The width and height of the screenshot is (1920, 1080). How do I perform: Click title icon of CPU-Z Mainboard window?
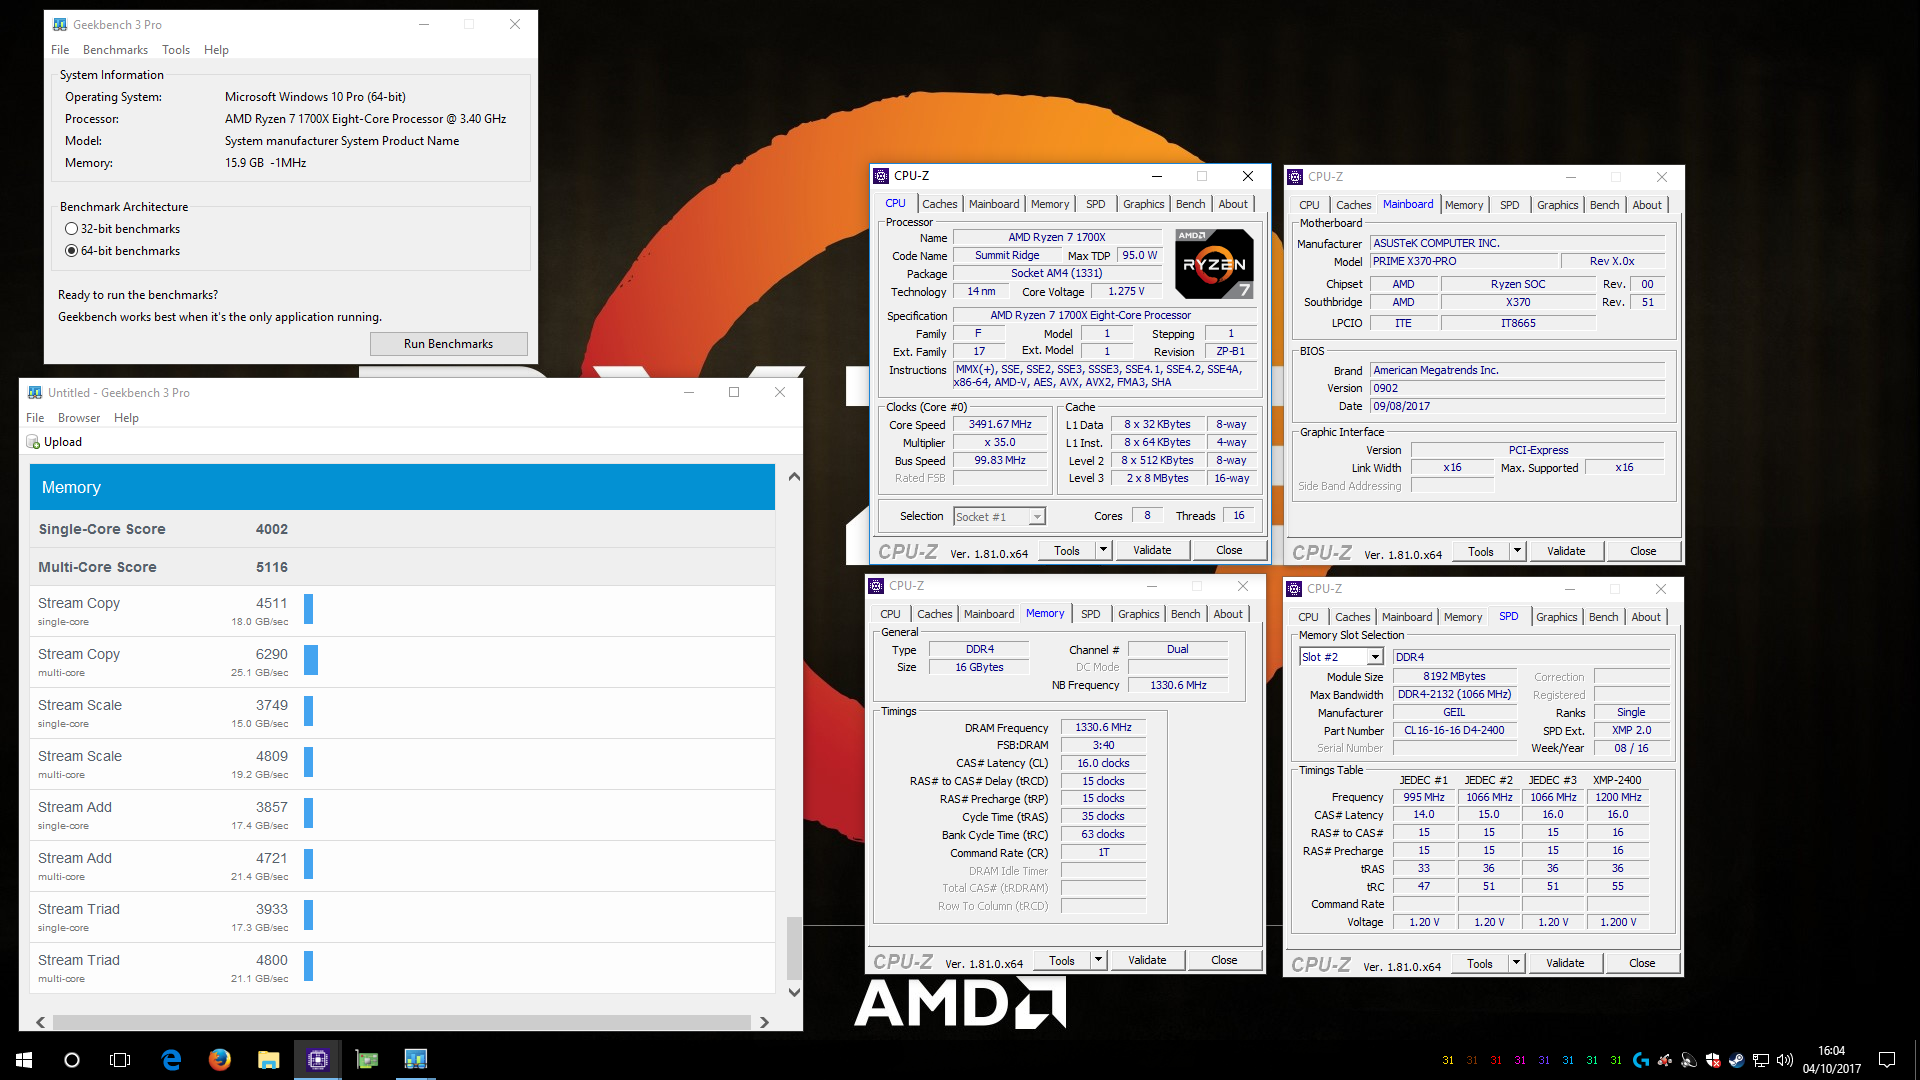pyautogui.click(x=1295, y=176)
